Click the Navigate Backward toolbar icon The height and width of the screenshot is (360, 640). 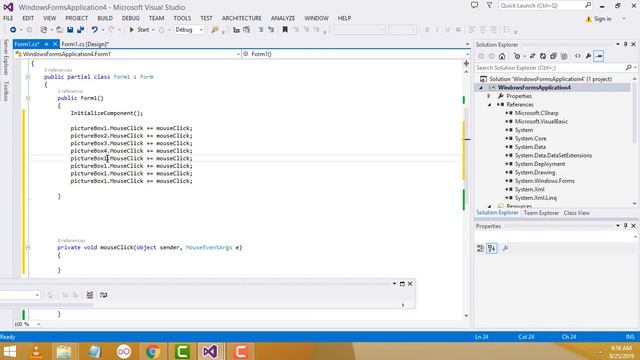tap(13, 30)
